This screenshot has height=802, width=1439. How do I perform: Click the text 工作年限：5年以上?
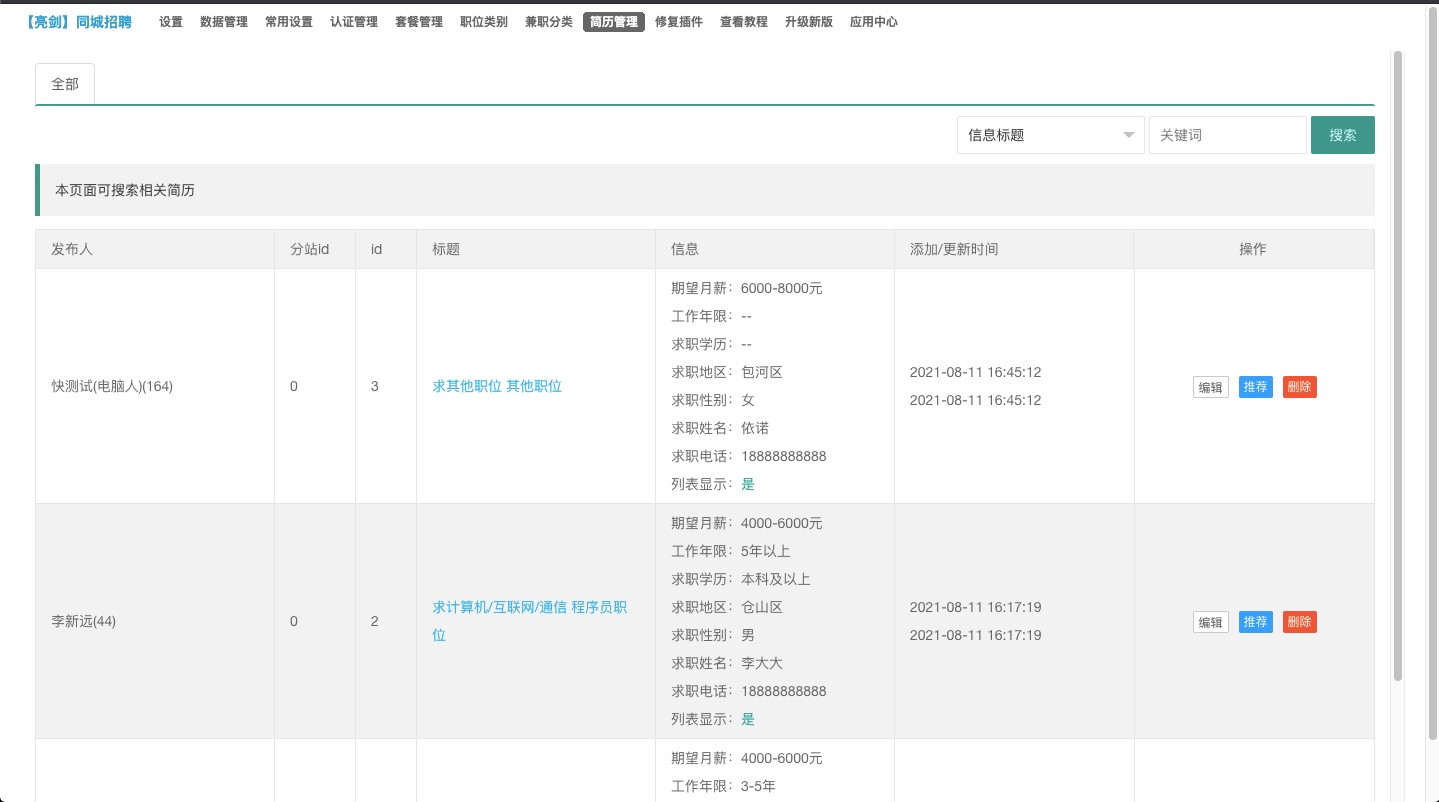point(731,551)
